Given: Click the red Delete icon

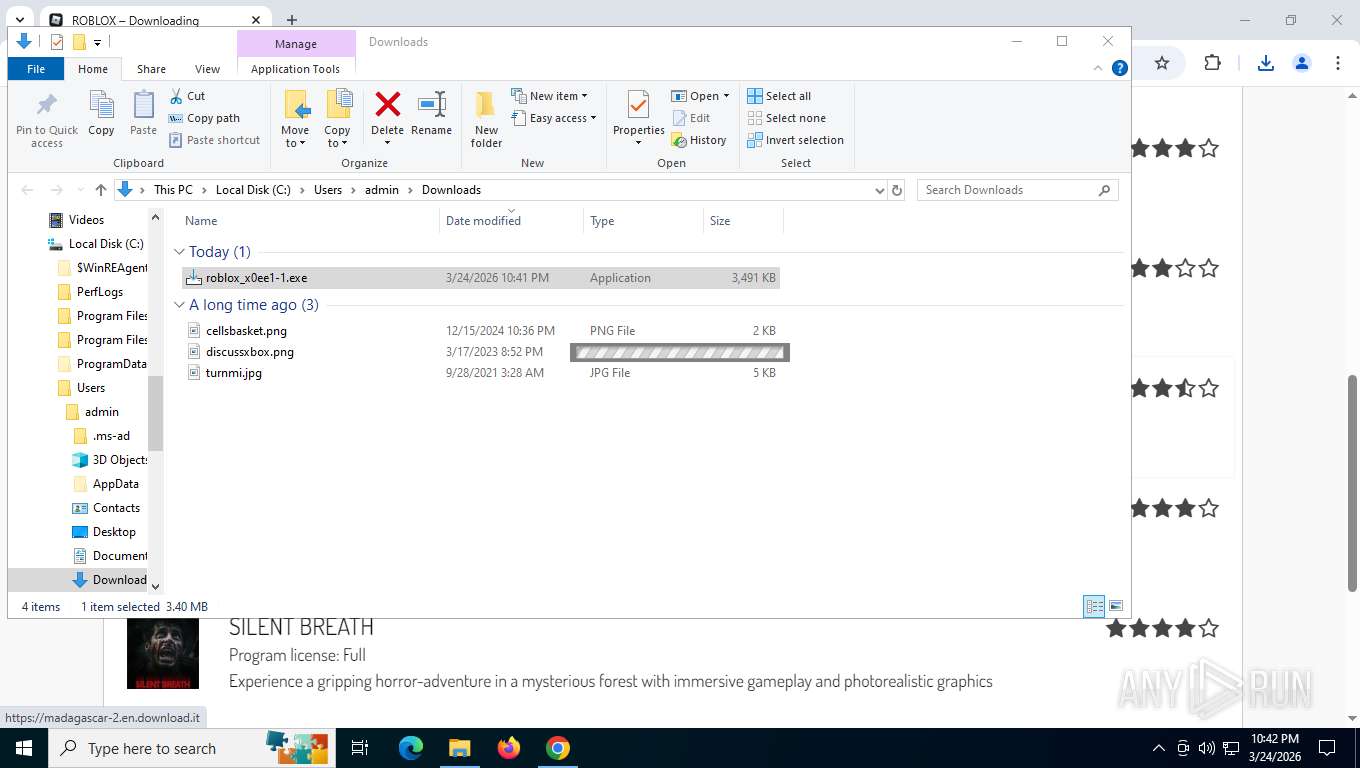Looking at the screenshot, I should pos(387,104).
